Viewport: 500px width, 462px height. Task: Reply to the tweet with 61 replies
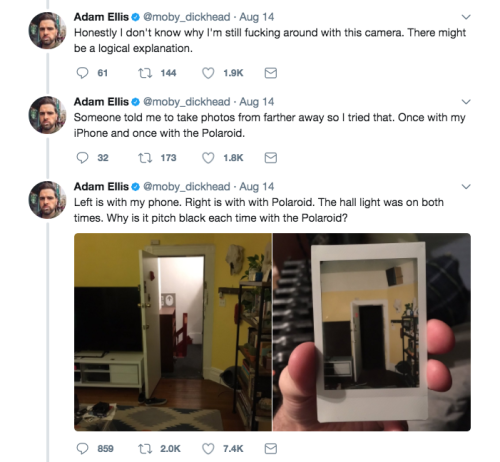(82, 73)
